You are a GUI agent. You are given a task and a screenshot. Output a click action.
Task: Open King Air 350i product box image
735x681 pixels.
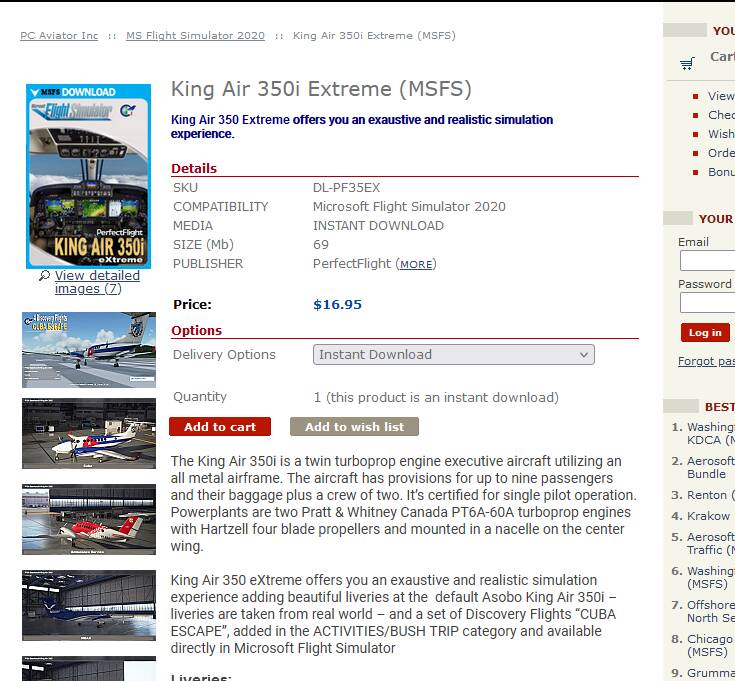coord(89,176)
